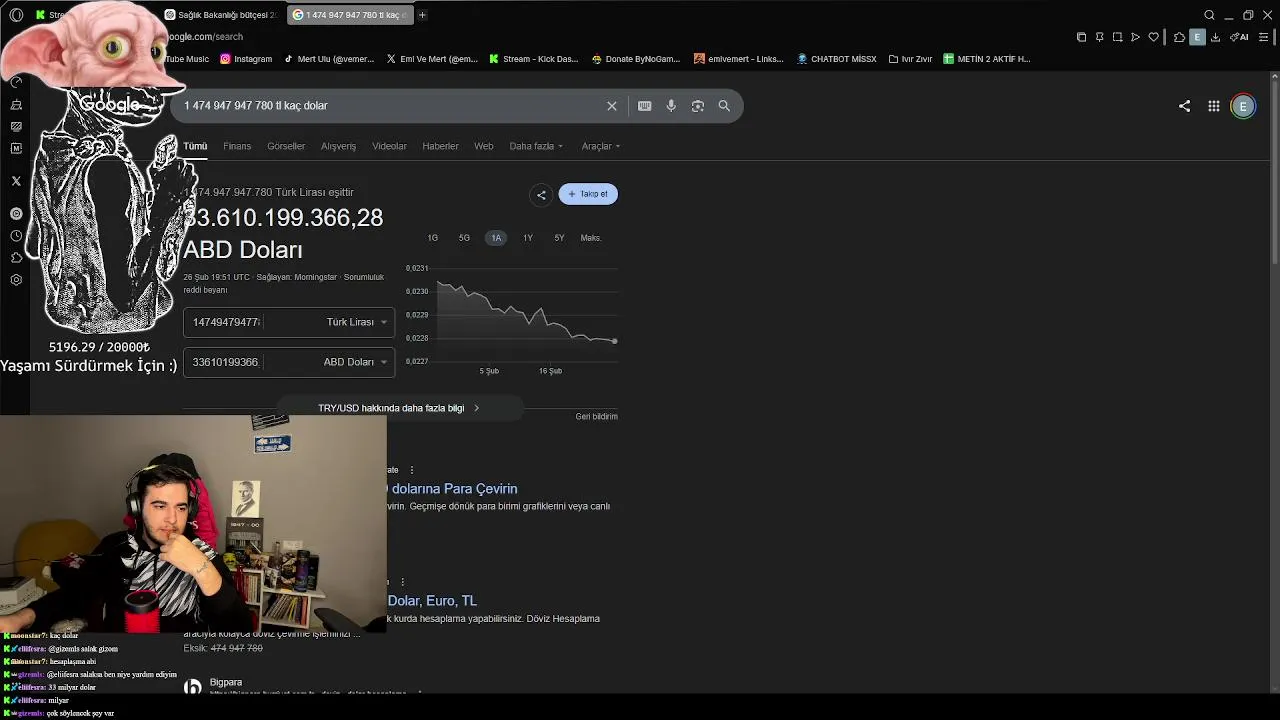
Task: Open the Görseller search filter
Action: pyautogui.click(x=286, y=146)
